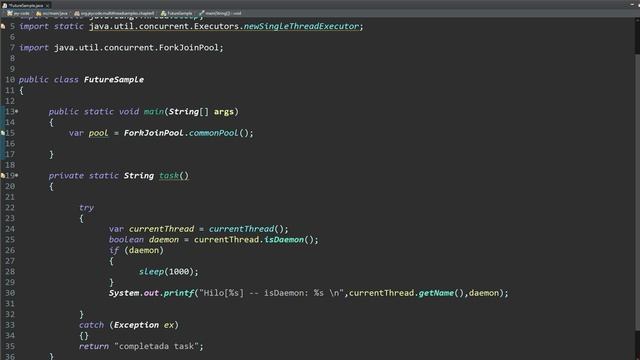This screenshot has width=640, height=360.
Task: Collapse the main method at line 13
Action: pyautogui.click(x=17, y=111)
